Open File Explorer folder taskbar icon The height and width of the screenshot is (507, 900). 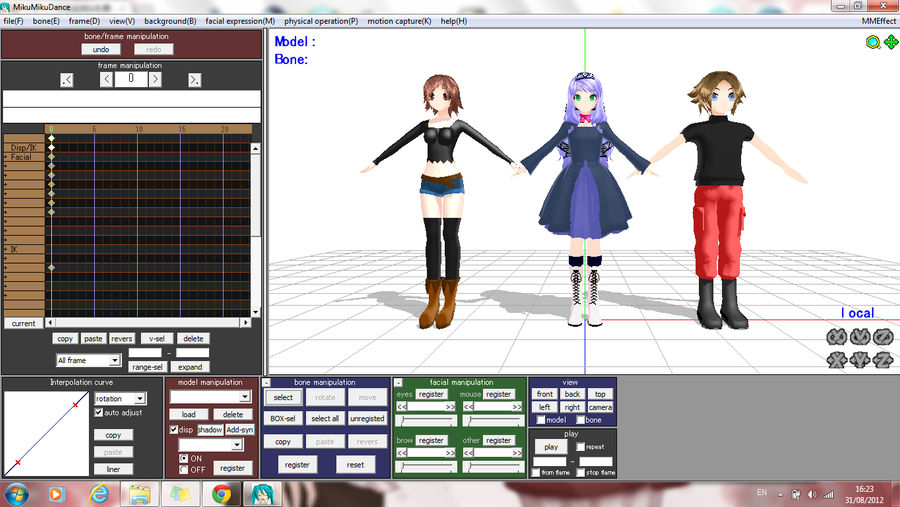(139, 494)
